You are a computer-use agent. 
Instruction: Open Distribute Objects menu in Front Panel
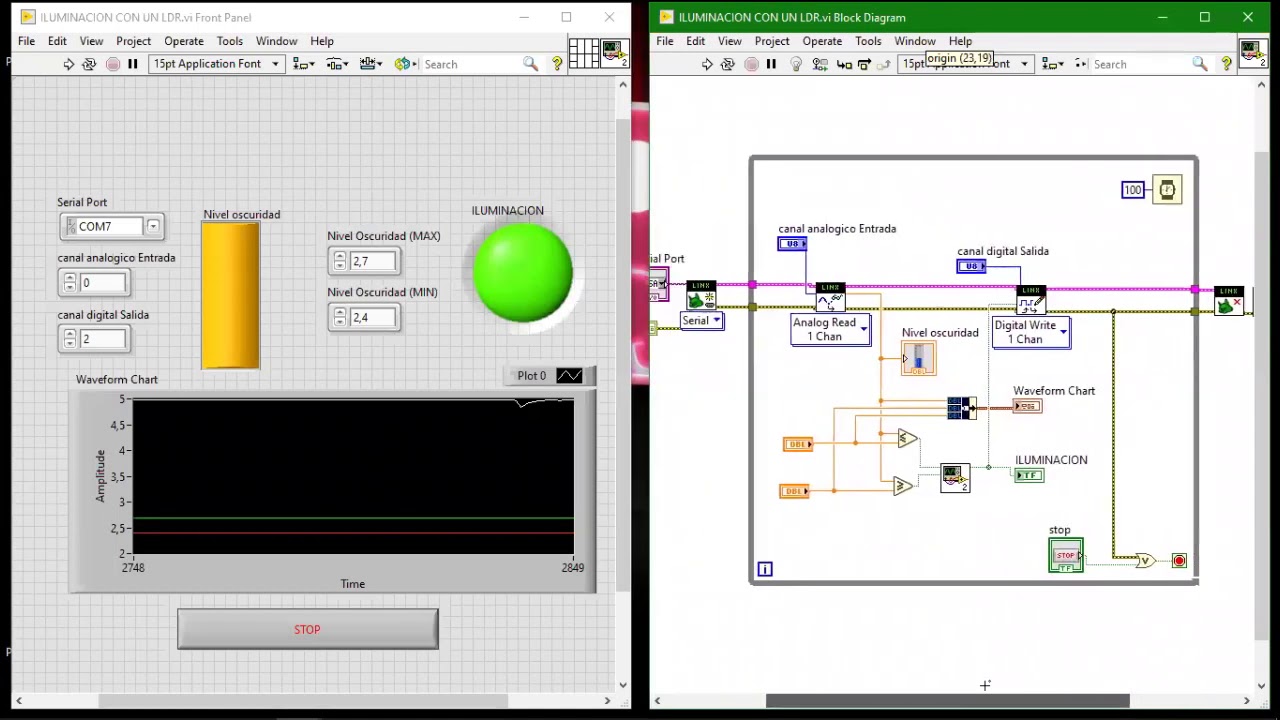click(x=337, y=64)
